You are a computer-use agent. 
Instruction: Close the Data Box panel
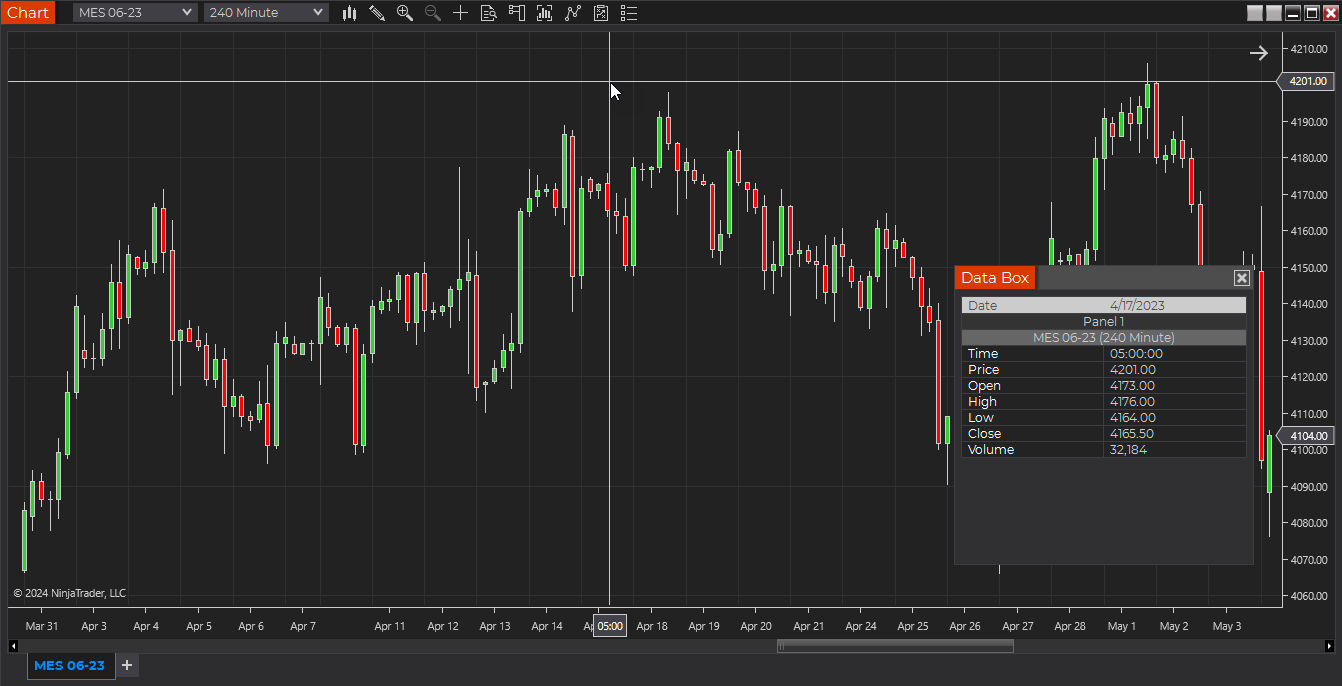coord(1242,278)
